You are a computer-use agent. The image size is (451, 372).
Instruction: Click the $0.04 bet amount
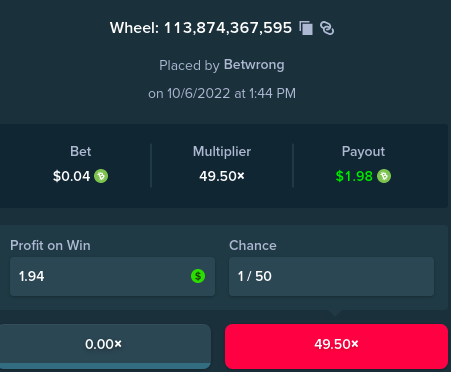71,176
